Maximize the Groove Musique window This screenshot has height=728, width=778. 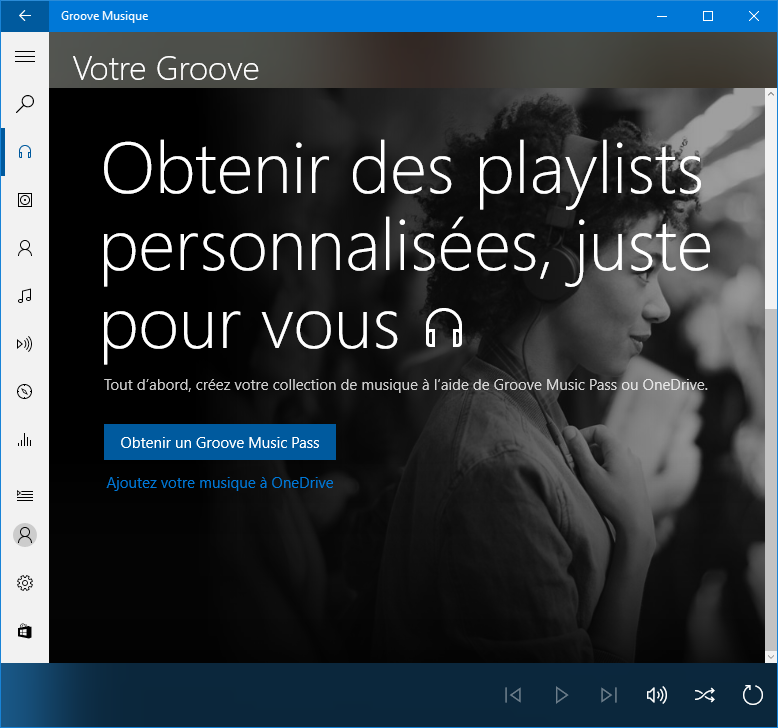[x=708, y=16]
